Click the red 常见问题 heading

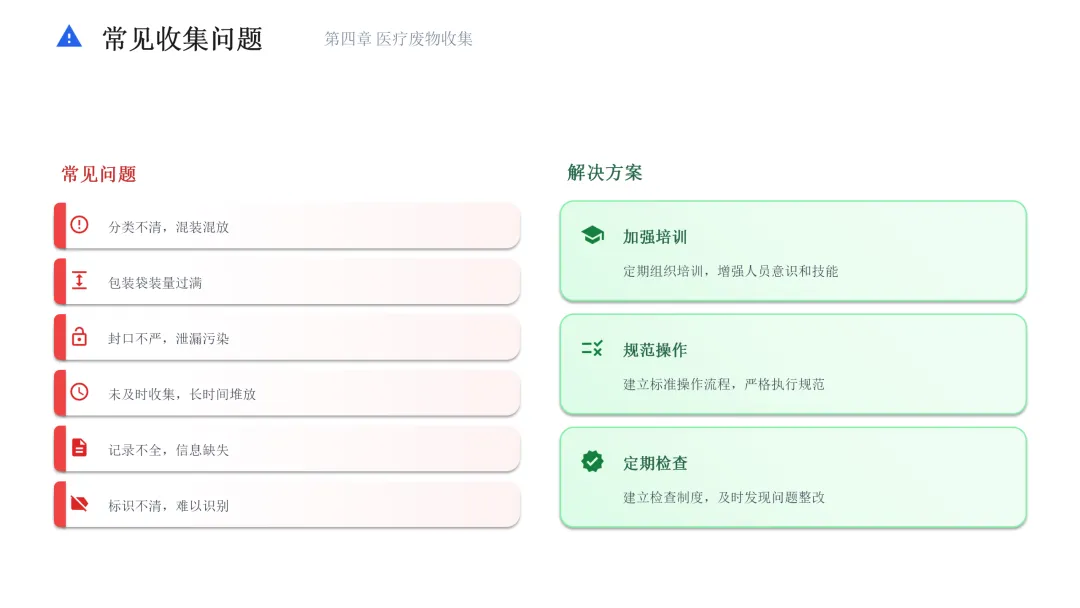click(x=99, y=174)
